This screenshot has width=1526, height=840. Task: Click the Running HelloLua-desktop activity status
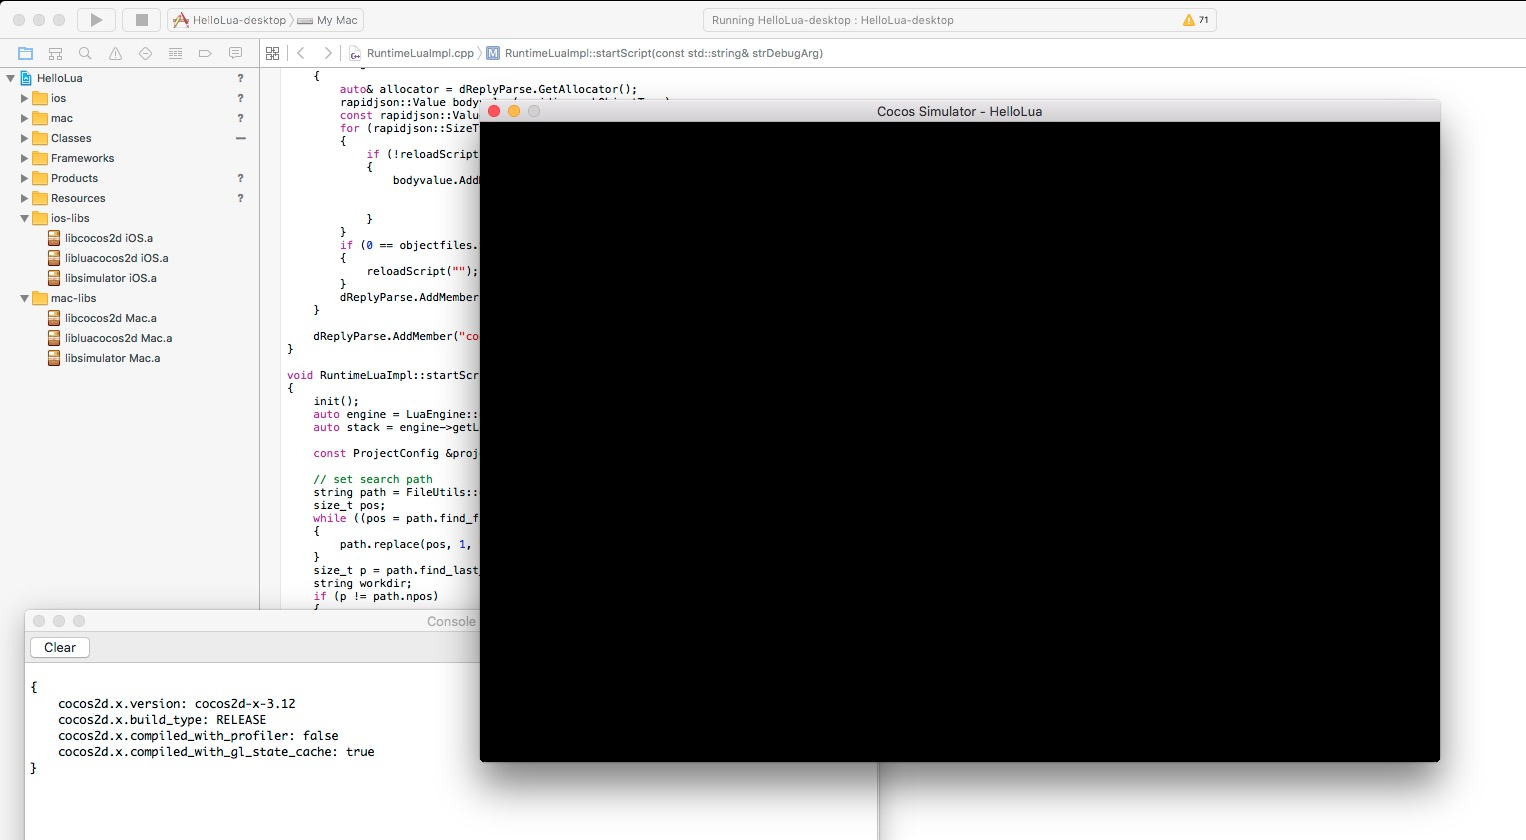pos(833,20)
